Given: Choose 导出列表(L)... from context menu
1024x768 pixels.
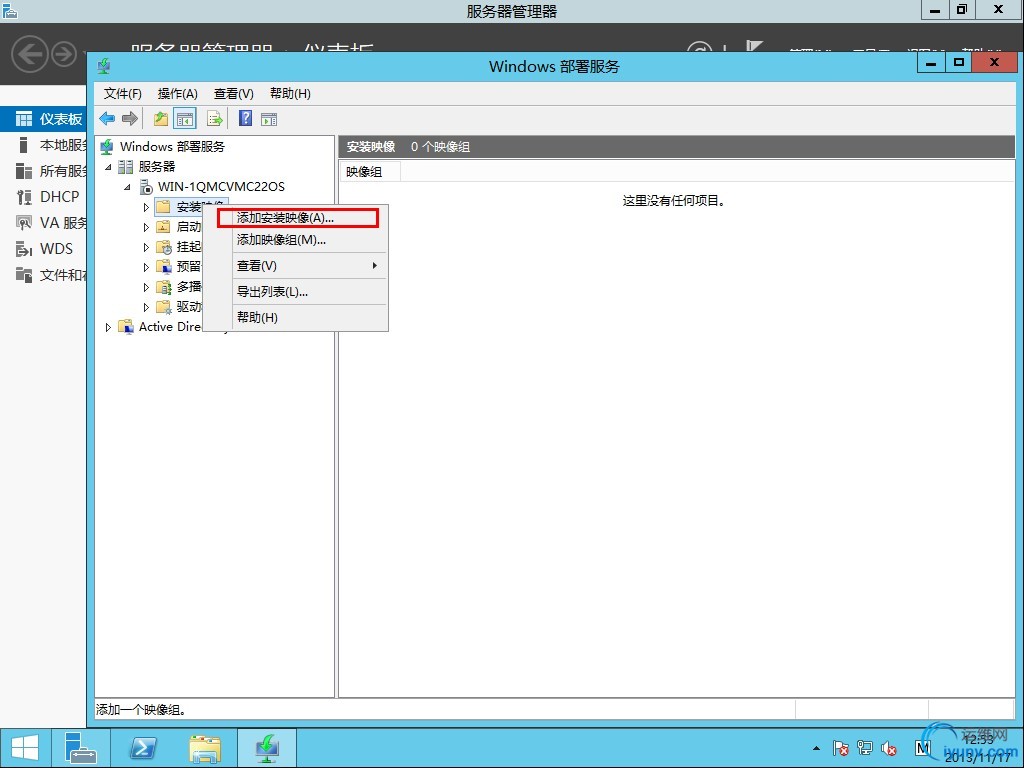Looking at the screenshot, I should click(x=296, y=292).
